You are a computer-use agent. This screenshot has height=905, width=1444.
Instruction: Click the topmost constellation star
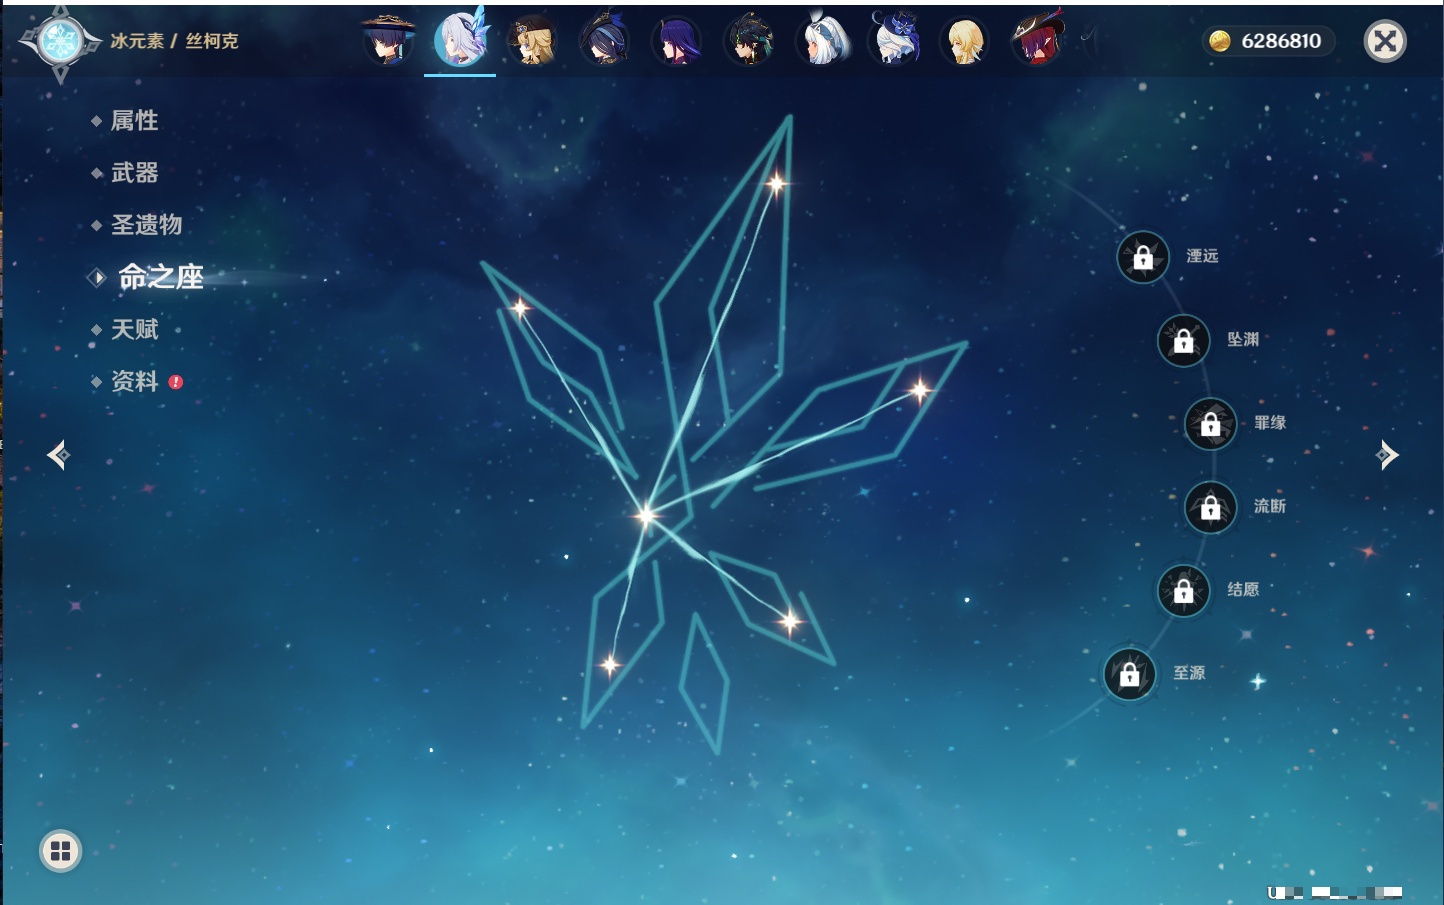[x=777, y=183]
